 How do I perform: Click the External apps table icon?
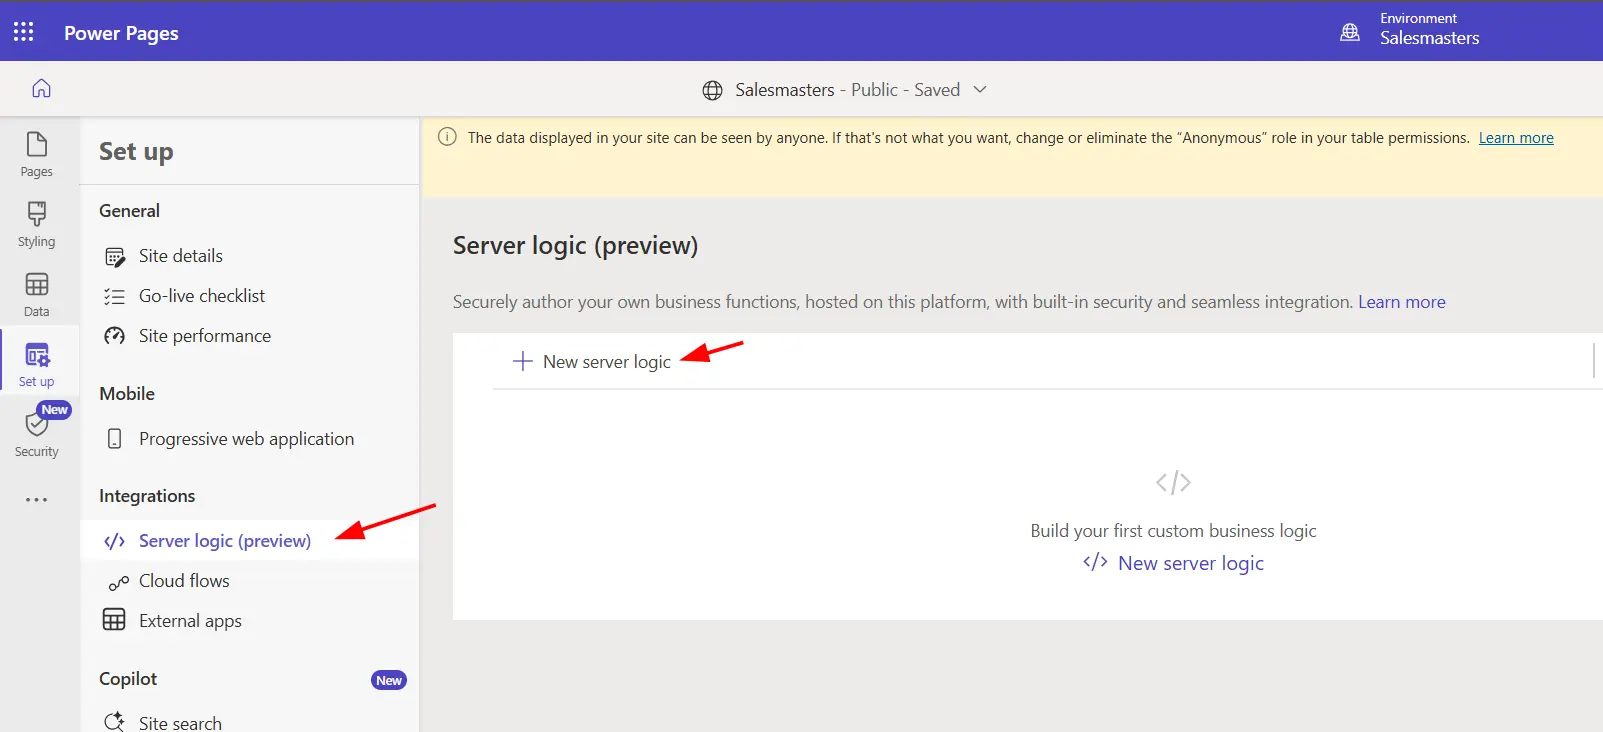point(114,620)
